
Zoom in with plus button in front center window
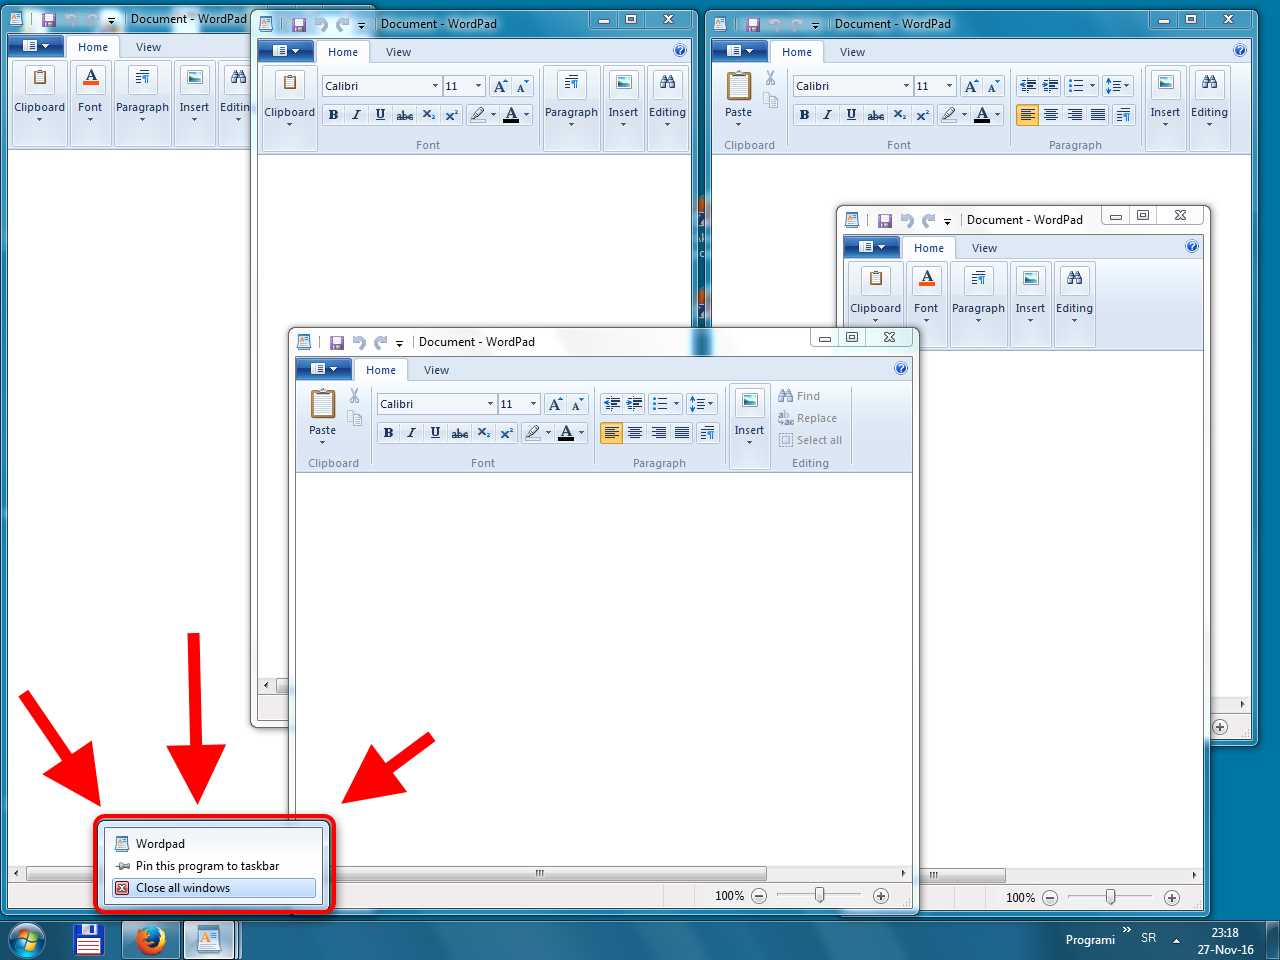click(881, 896)
